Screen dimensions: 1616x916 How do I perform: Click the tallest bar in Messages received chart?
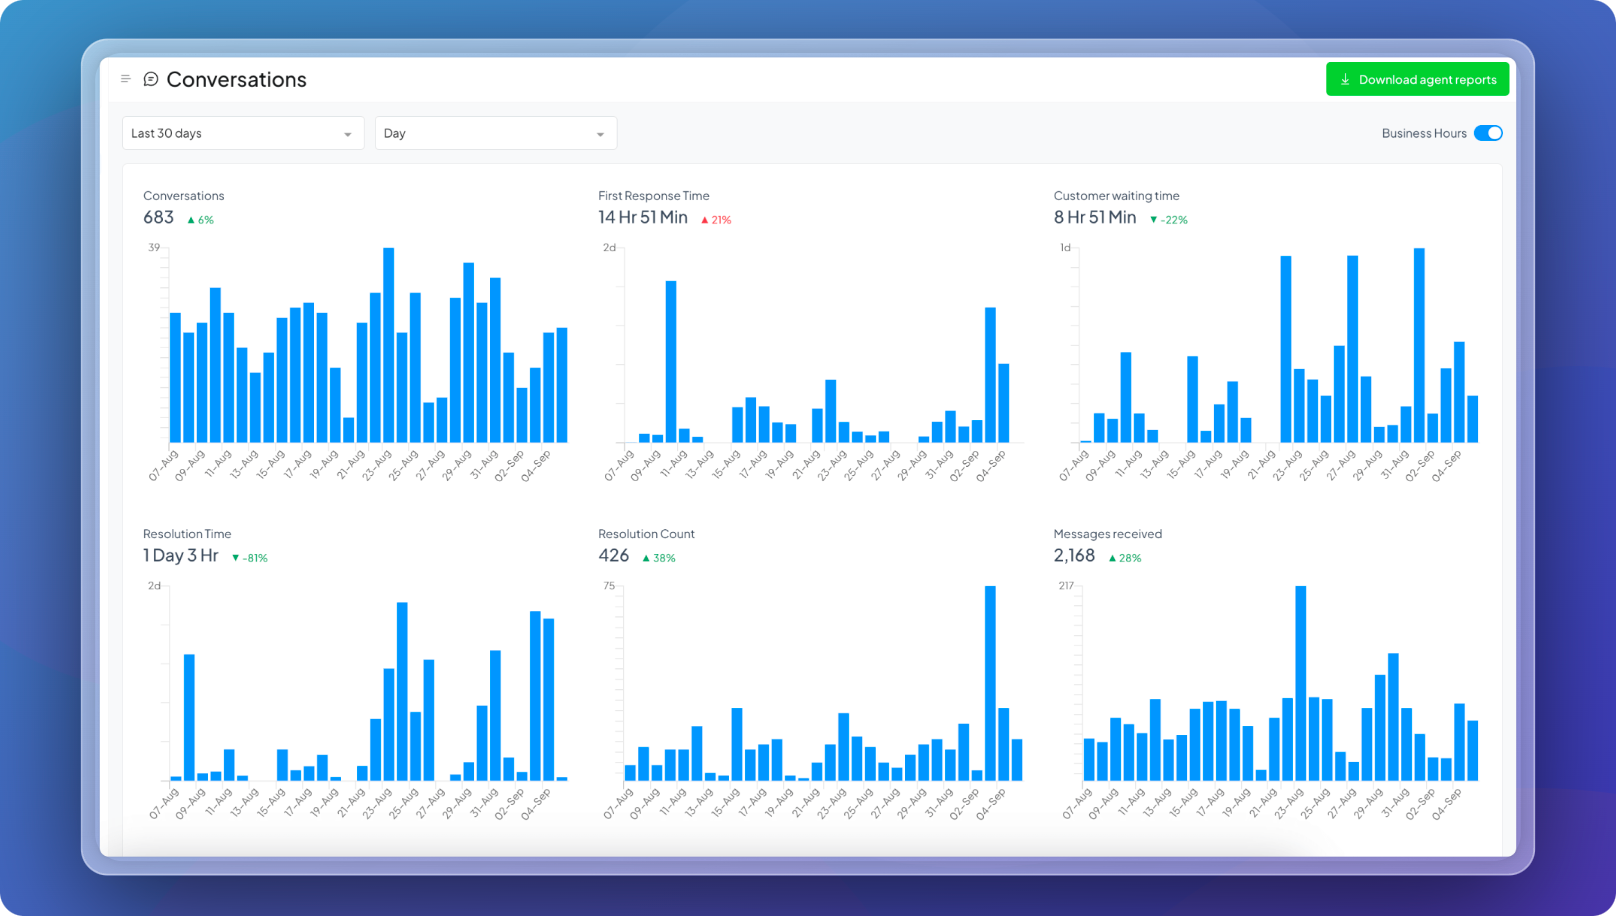point(1301,683)
